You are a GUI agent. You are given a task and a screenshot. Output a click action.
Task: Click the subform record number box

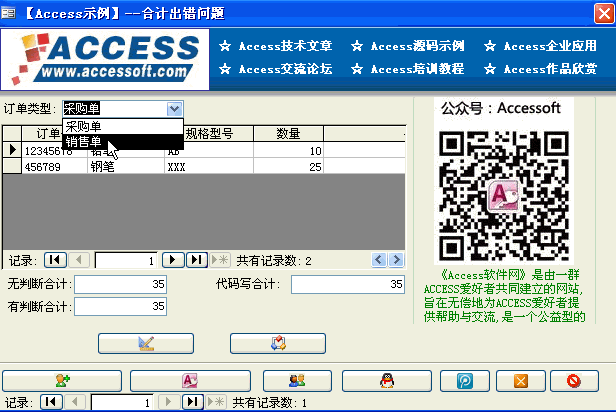126,260
